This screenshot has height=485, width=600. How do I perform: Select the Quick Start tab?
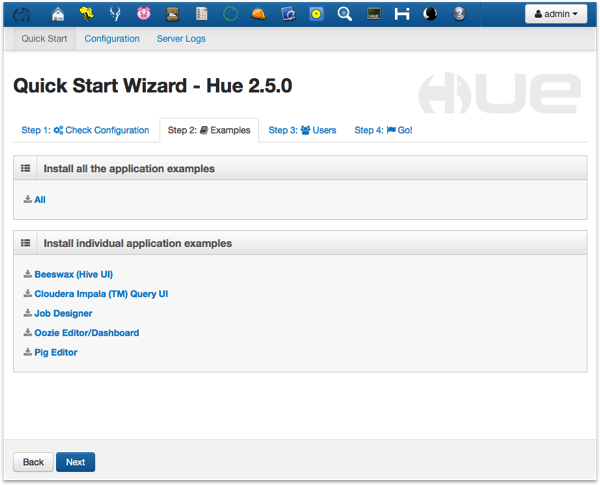tap(44, 39)
